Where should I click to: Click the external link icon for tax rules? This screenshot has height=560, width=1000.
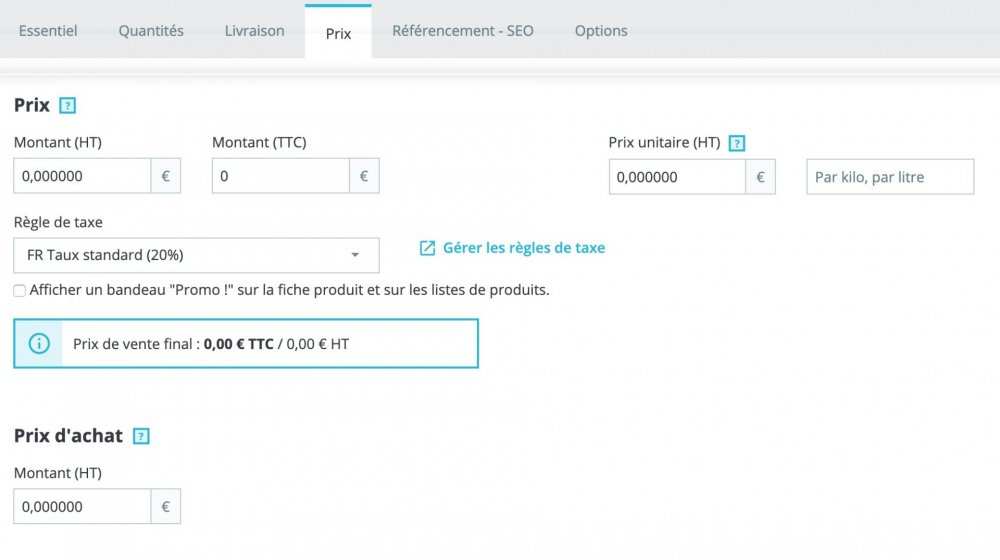pyautogui.click(x=427, y=248)
